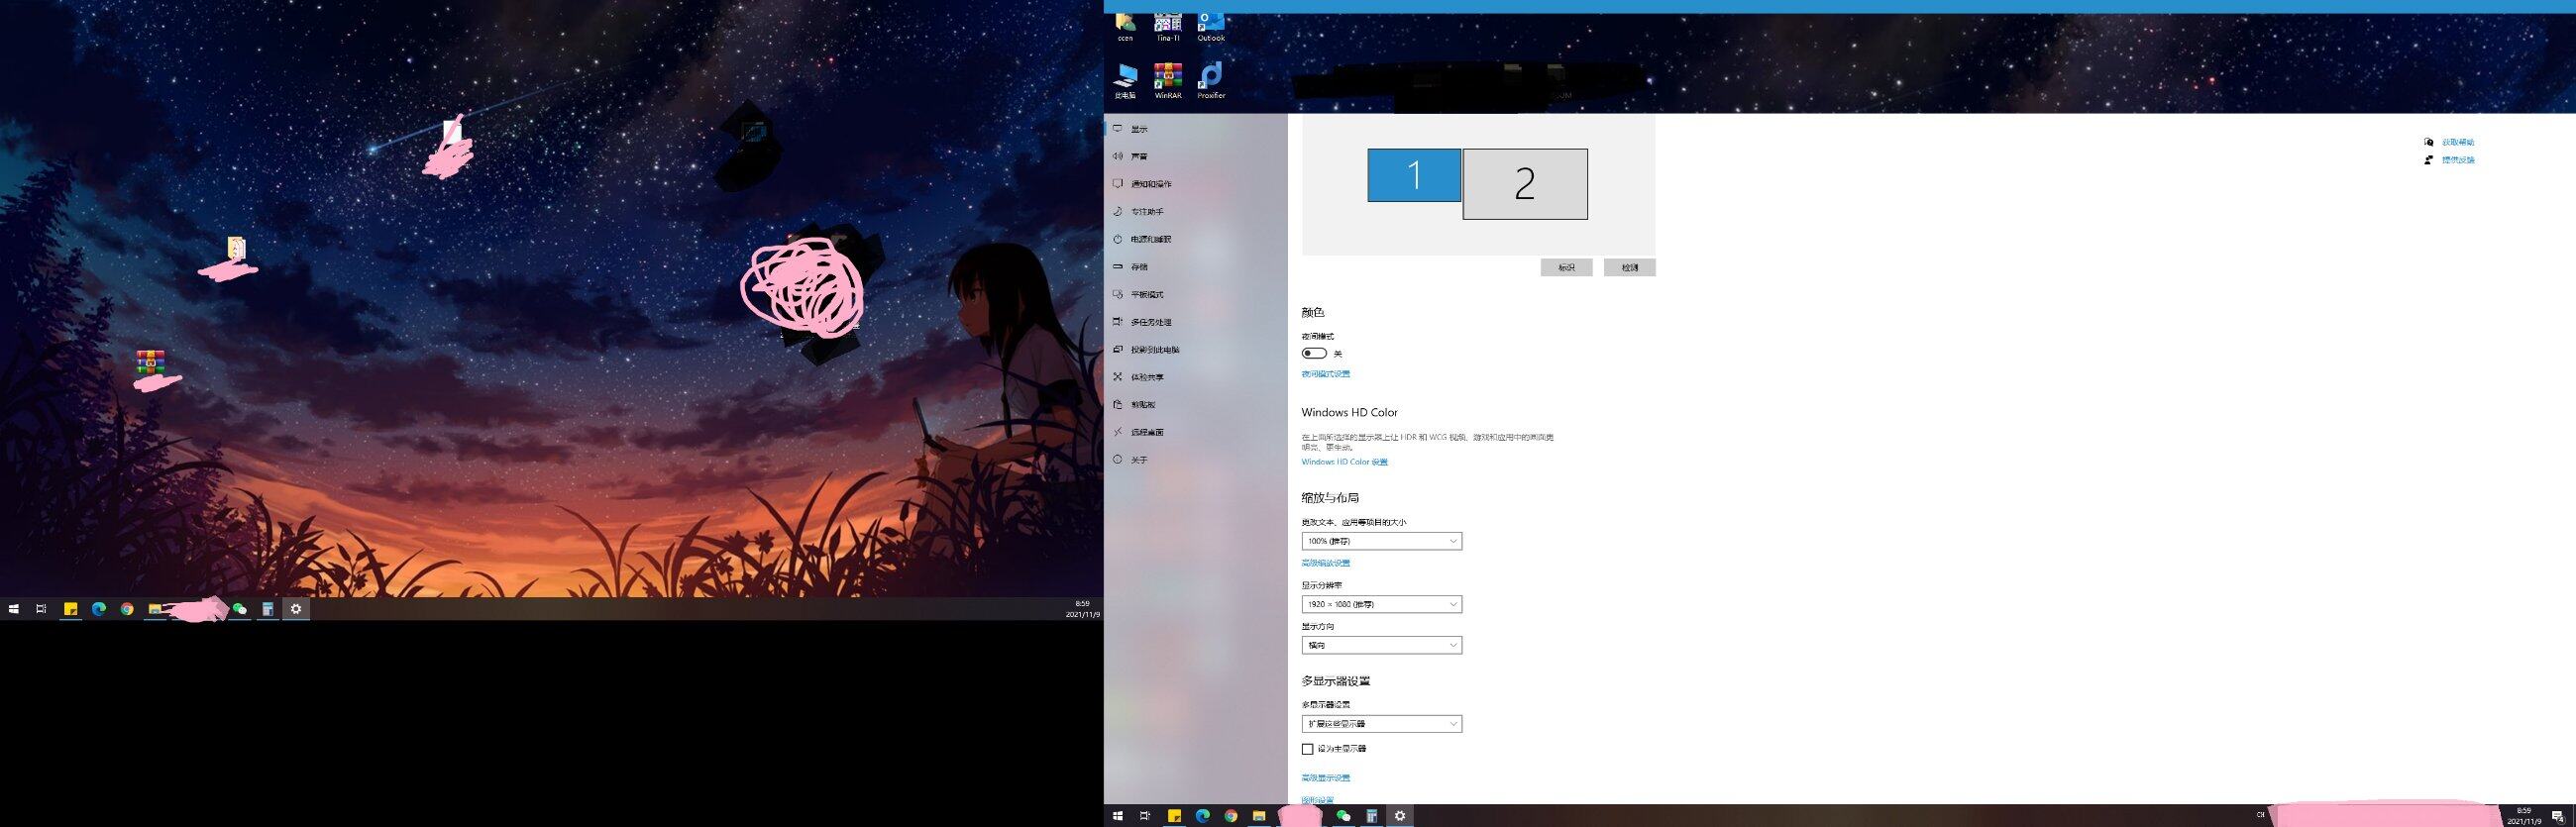Open Start menu on the wallpaper-only screen's taskbar
Screen dimensions: 2576x827
coord(14,609)
